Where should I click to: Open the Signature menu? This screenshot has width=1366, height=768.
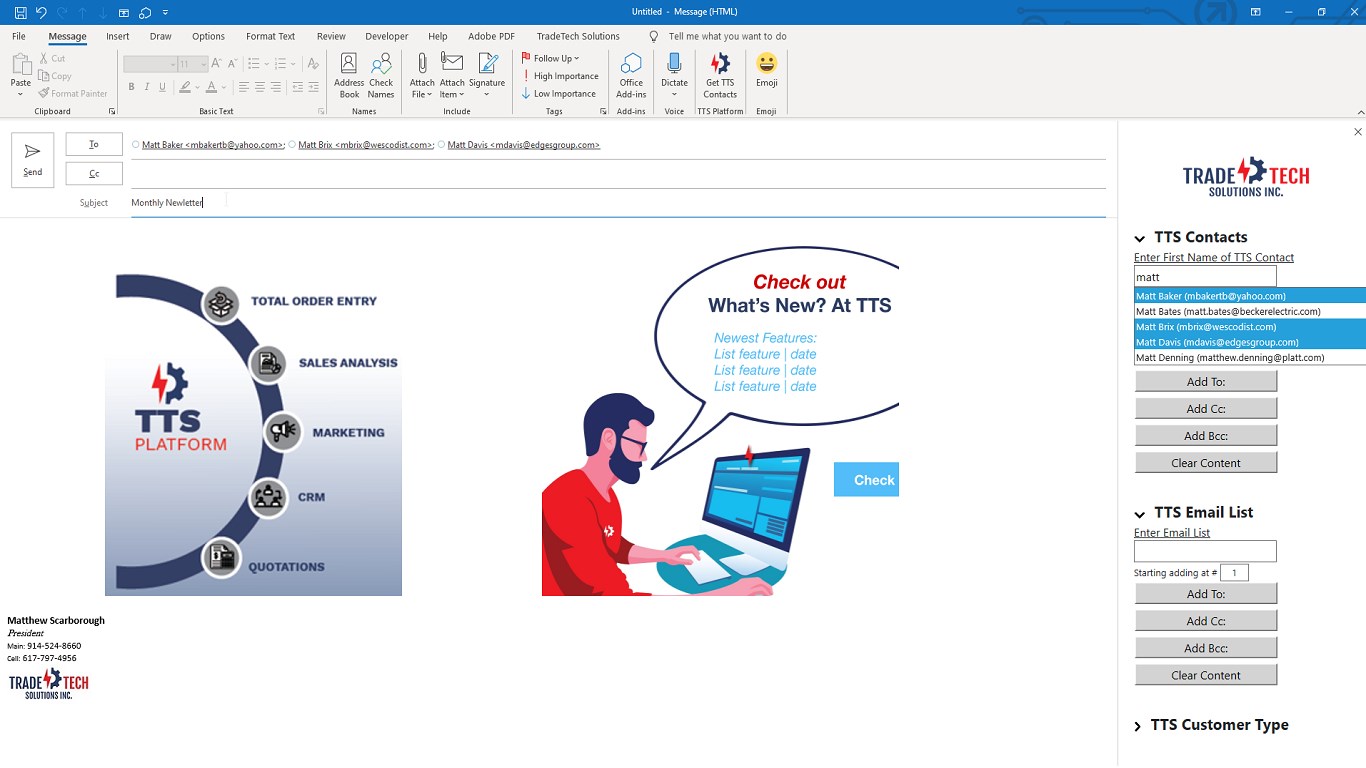click(x=487, y=76)
